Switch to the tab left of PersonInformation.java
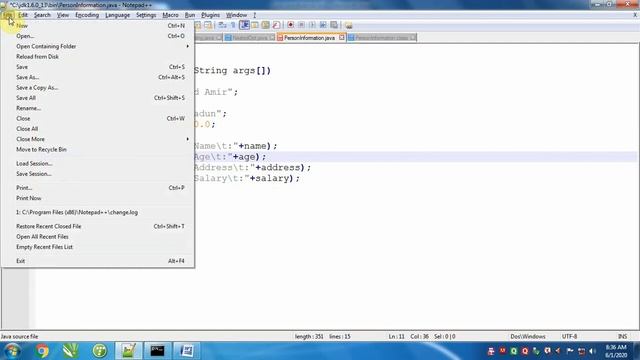 250,38
